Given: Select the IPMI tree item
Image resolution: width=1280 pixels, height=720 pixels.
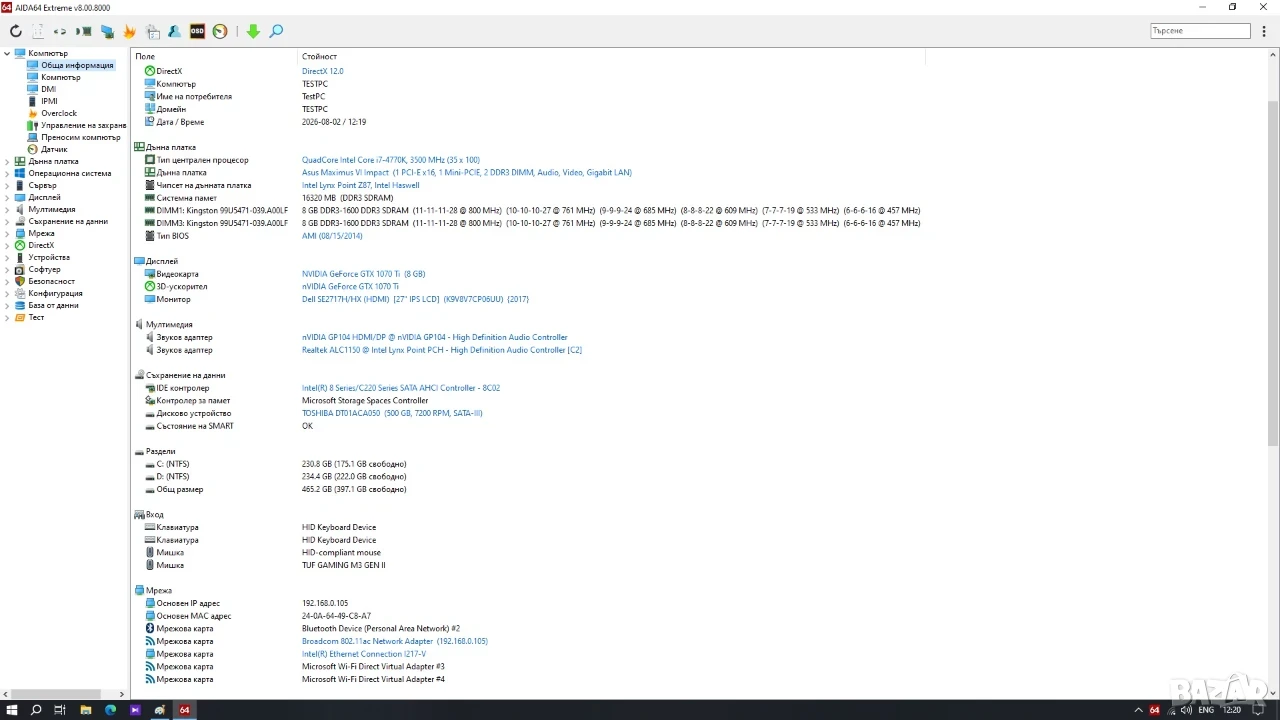Looking at the screenshot, I should (49, 101).
